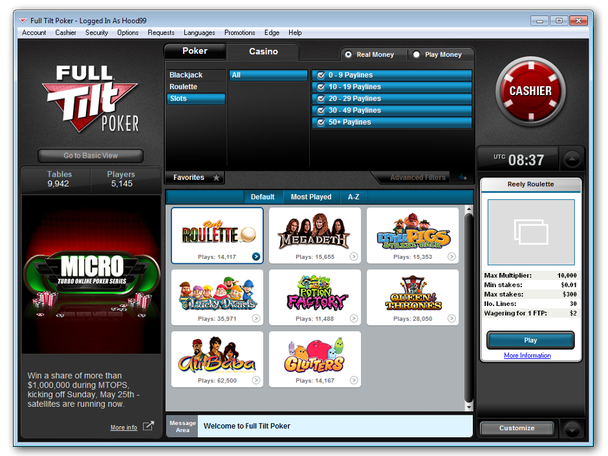Select the Ali Baba game thumbnail
The height and width of the screenshot is (456, 608).
(x=217, y=359)
